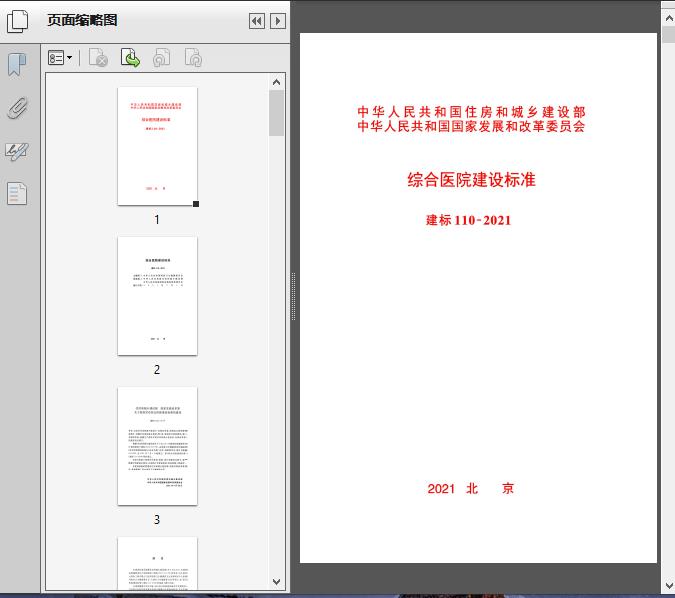Select page 2 thumbnail

pos(158,296)
